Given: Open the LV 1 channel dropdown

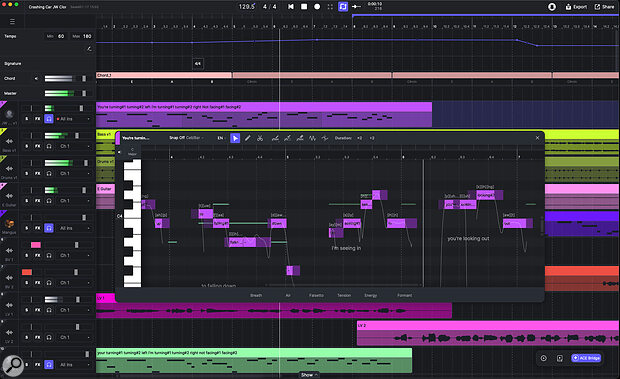Looking at the screenshot, I should (74, 310).
